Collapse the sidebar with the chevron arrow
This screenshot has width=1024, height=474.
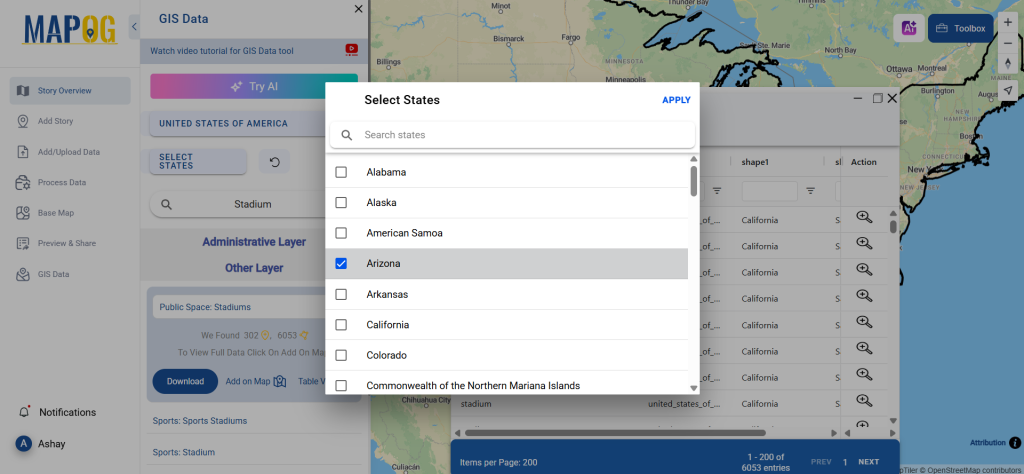coord(134,27)
